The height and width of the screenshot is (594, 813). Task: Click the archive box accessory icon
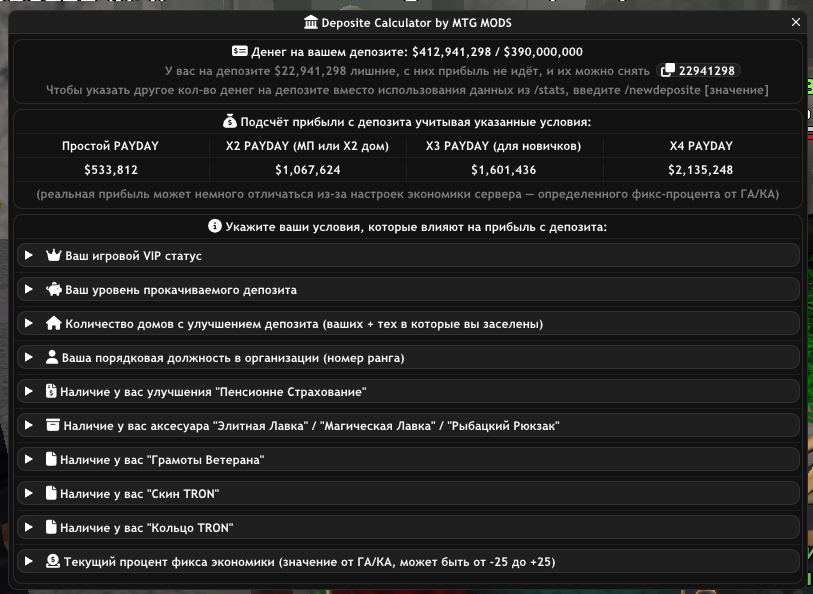(x=53, y=425)
